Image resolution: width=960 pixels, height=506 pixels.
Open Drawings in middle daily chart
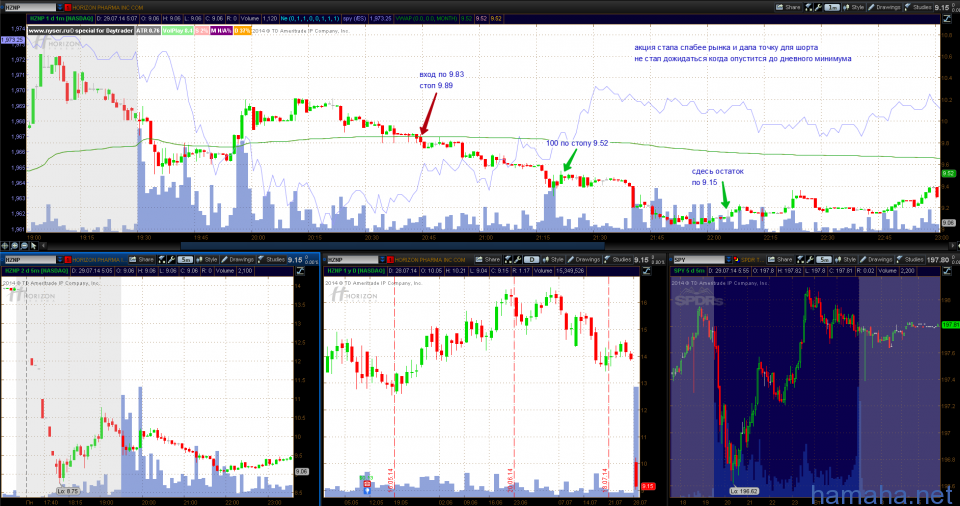coord(584,260)
